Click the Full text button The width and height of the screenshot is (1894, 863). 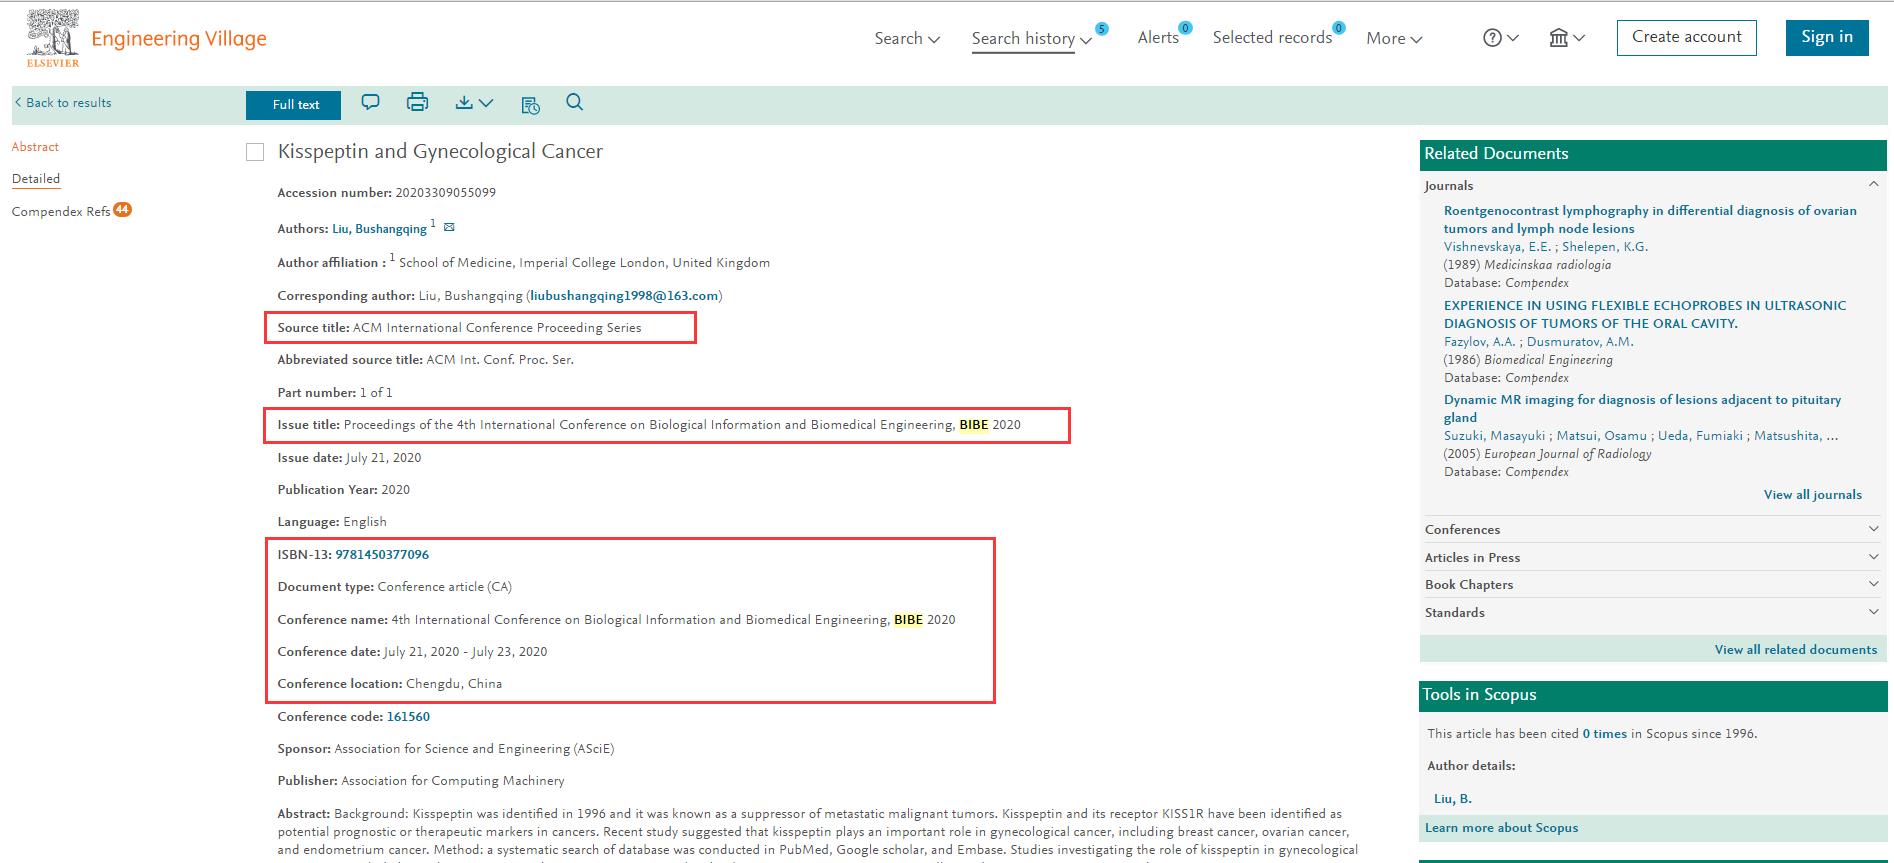(x=294, y=105)
